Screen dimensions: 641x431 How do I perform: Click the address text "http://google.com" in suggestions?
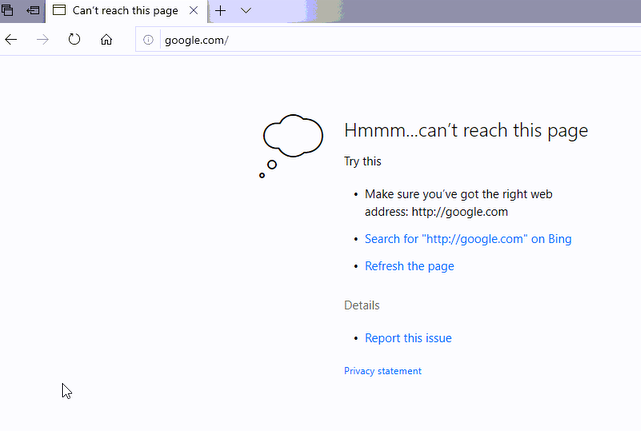pyautogui.click(x=459, y=212)
